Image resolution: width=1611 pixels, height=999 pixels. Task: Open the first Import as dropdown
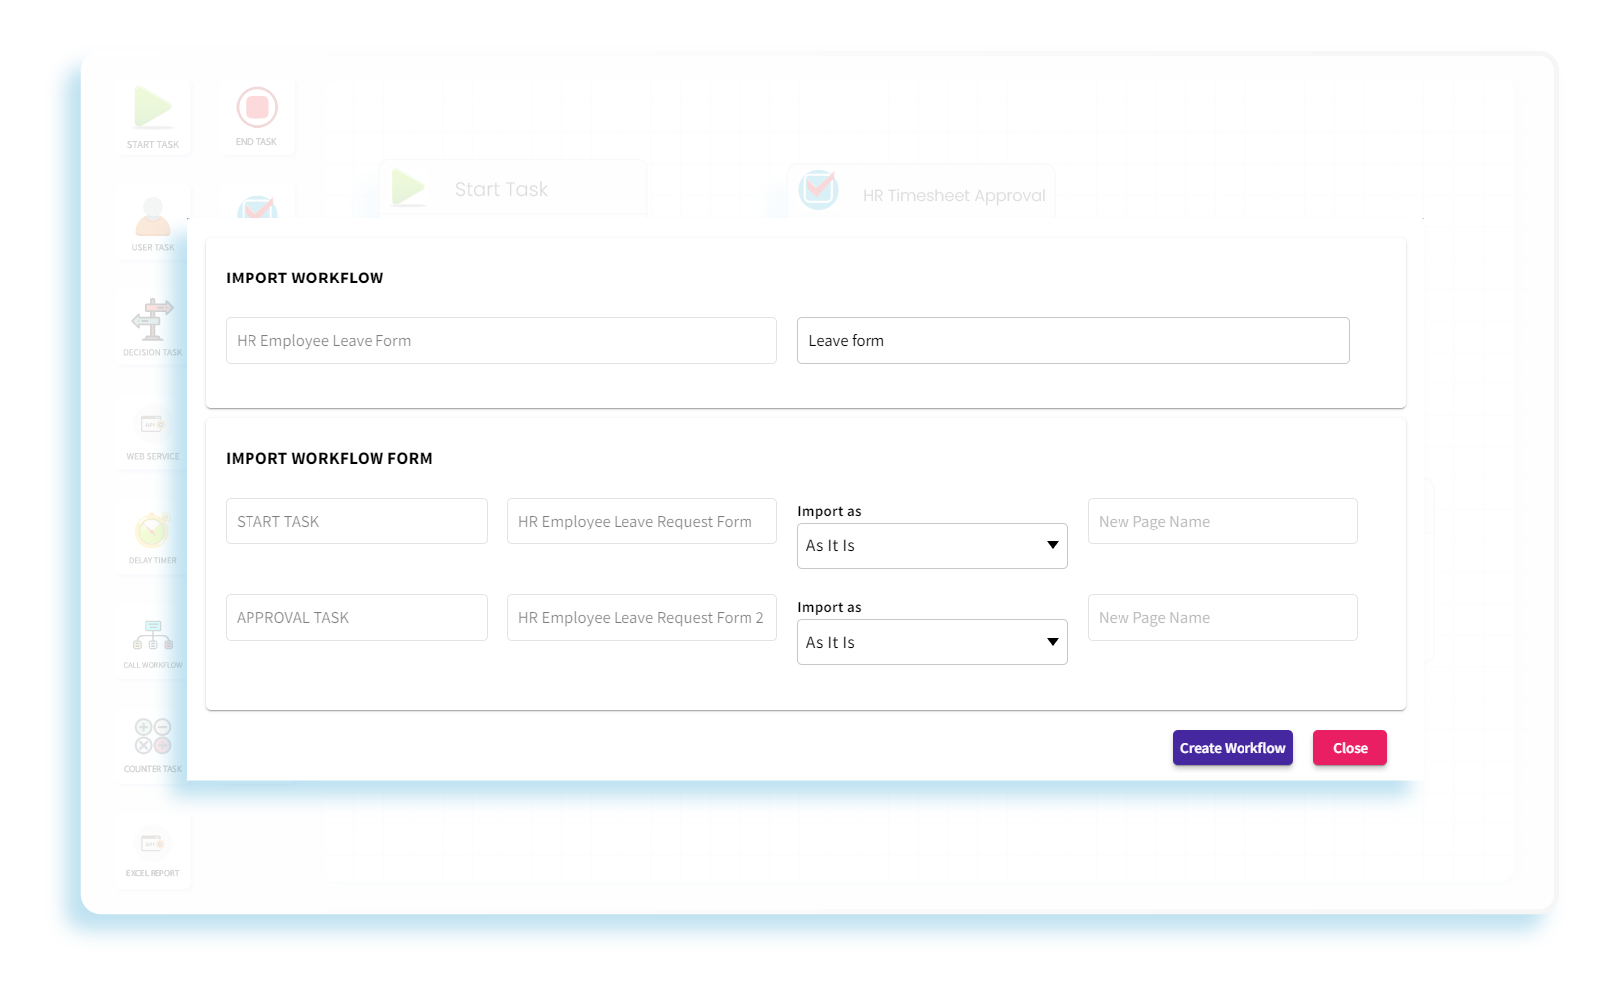(x=931, y=545)
